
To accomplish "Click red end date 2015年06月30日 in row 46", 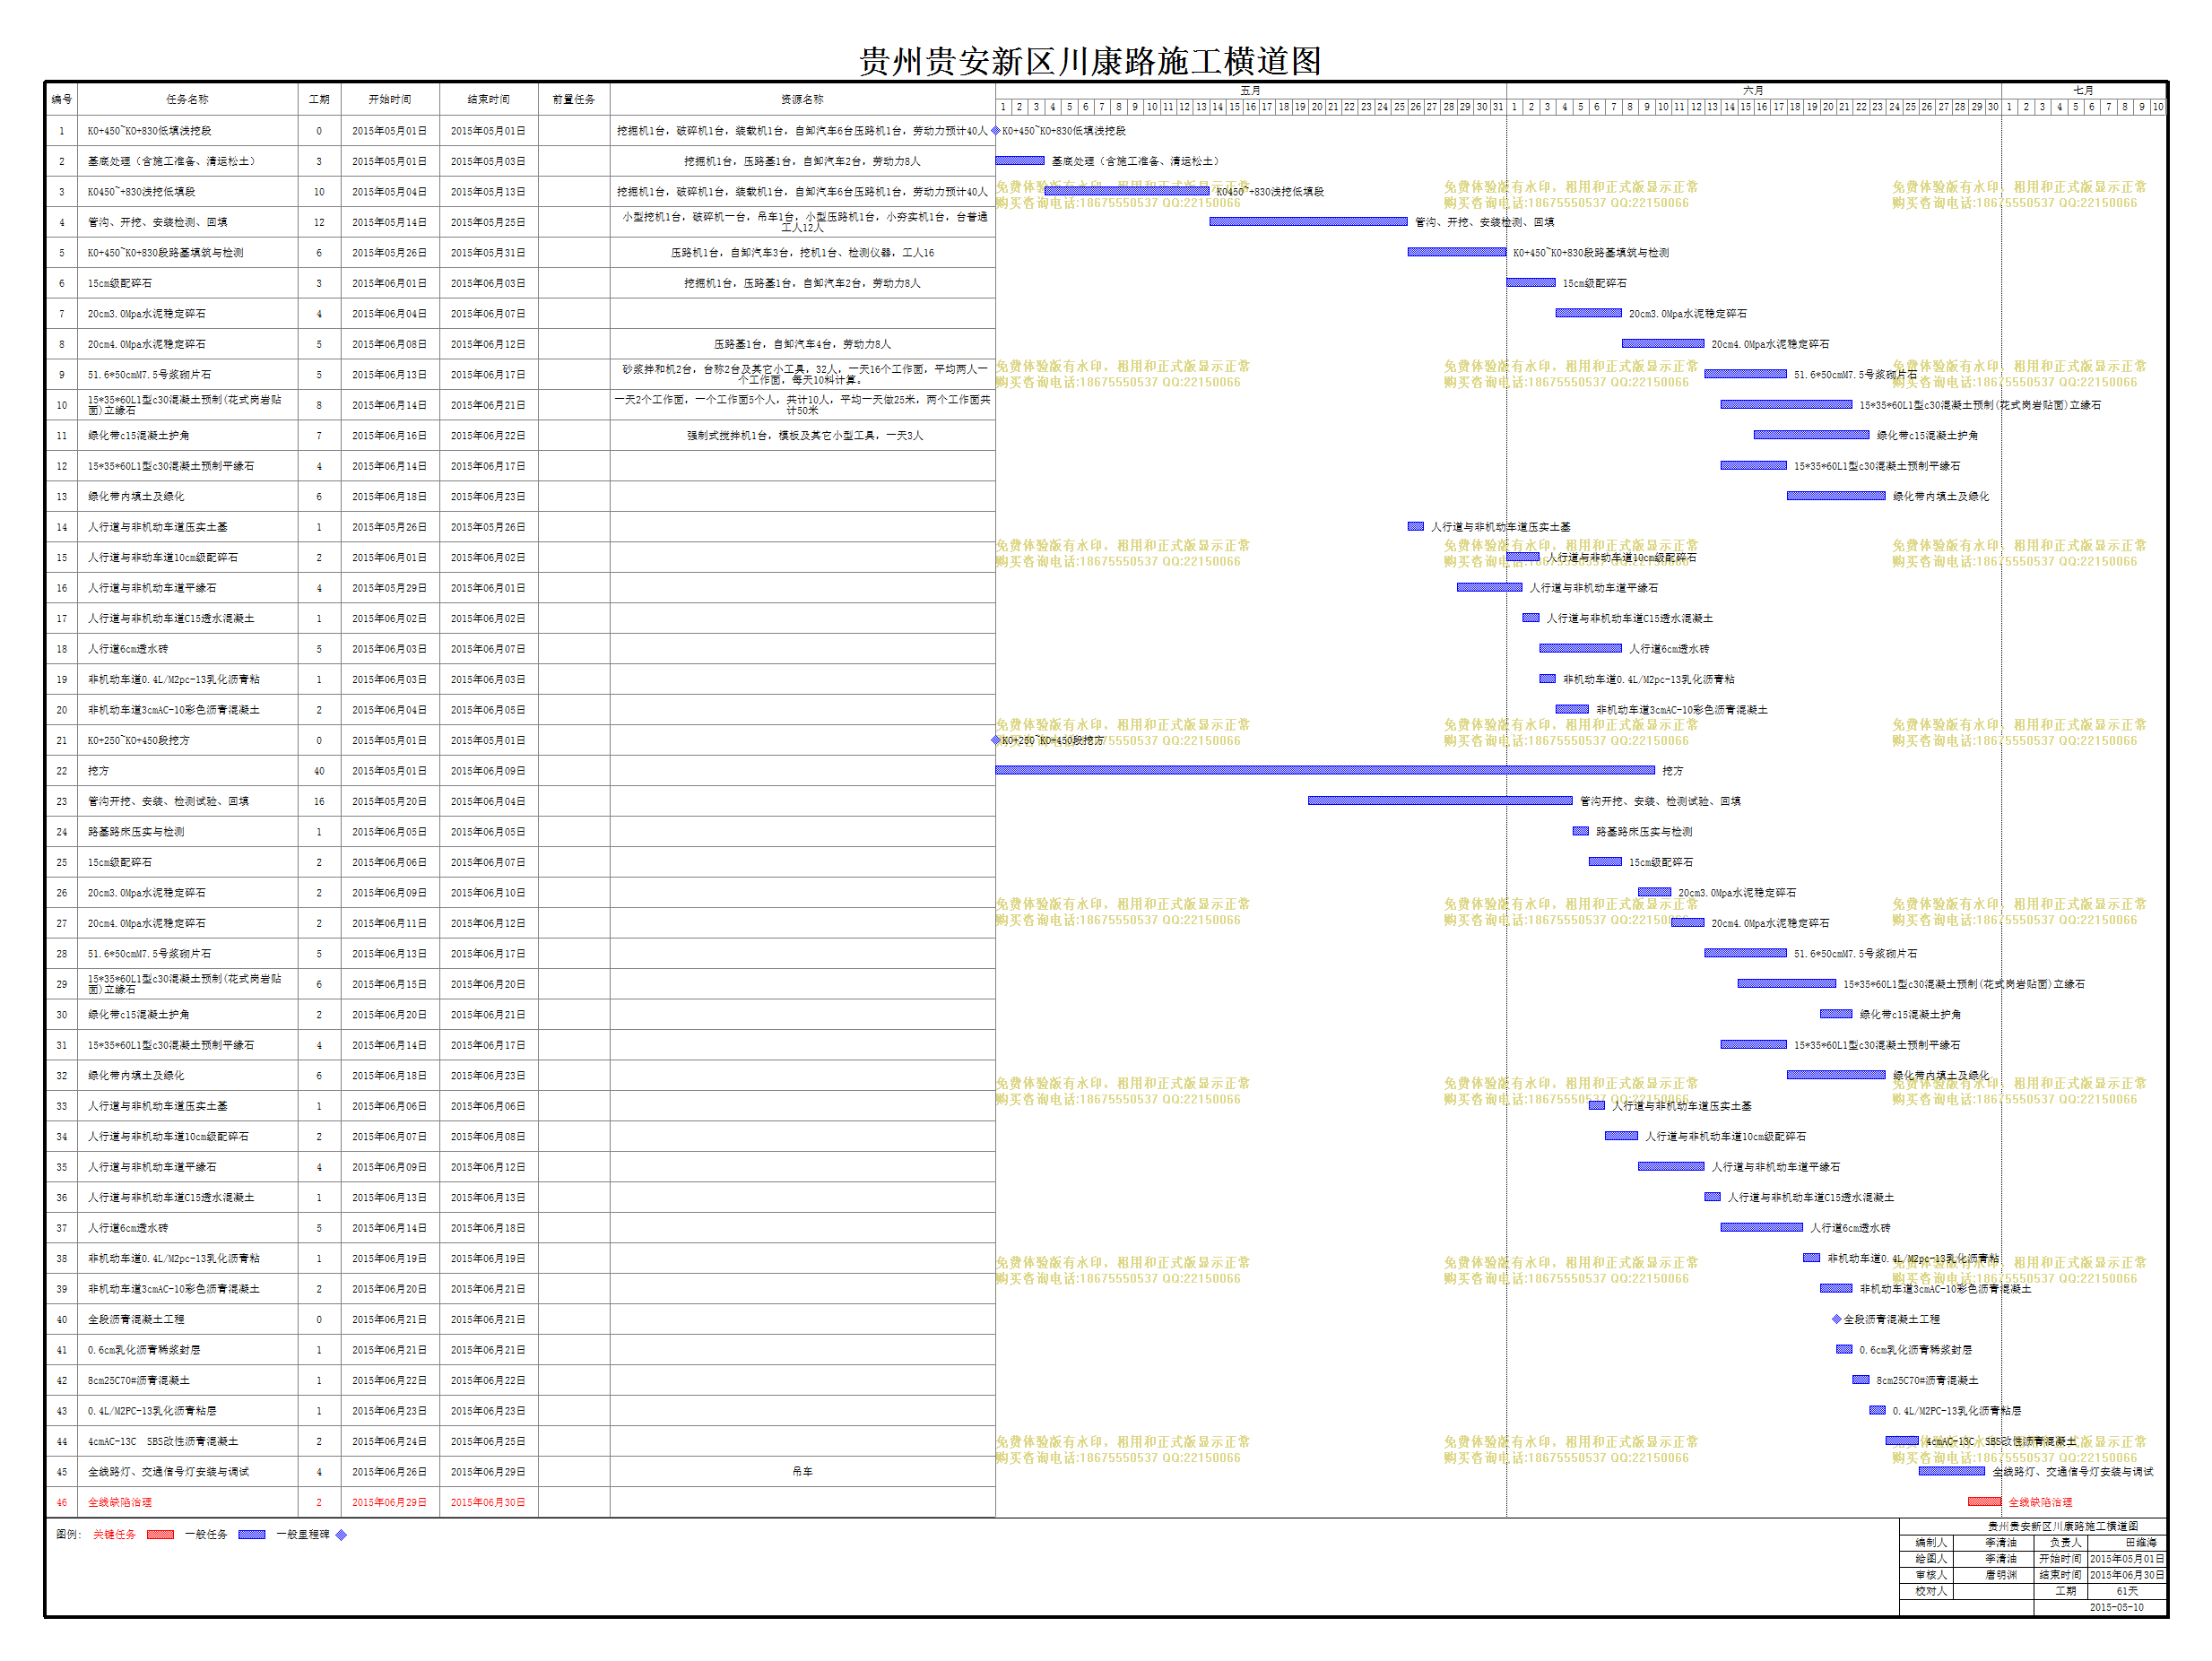I will tap(488, 1503).
